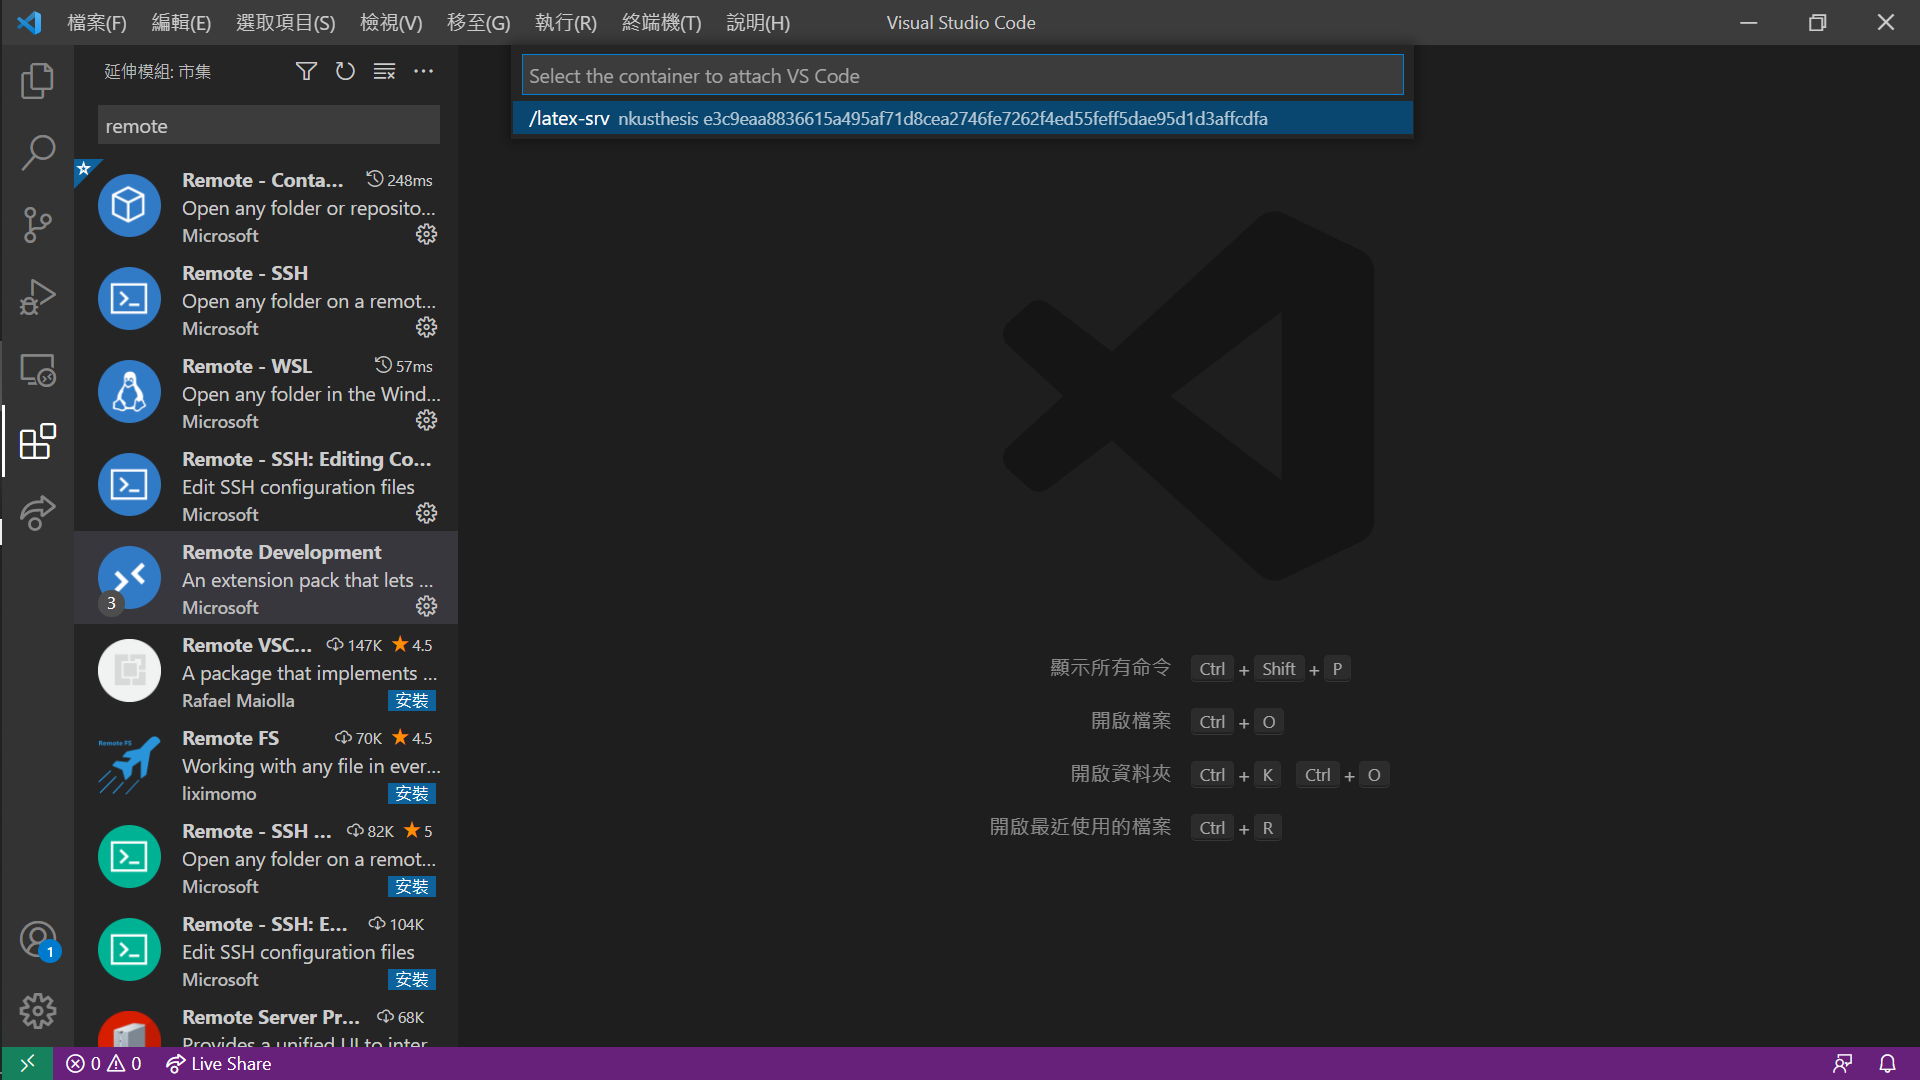1920x1080 pixels.
Task: Click the green remote window status indicator
Action: pos(27,1064)
